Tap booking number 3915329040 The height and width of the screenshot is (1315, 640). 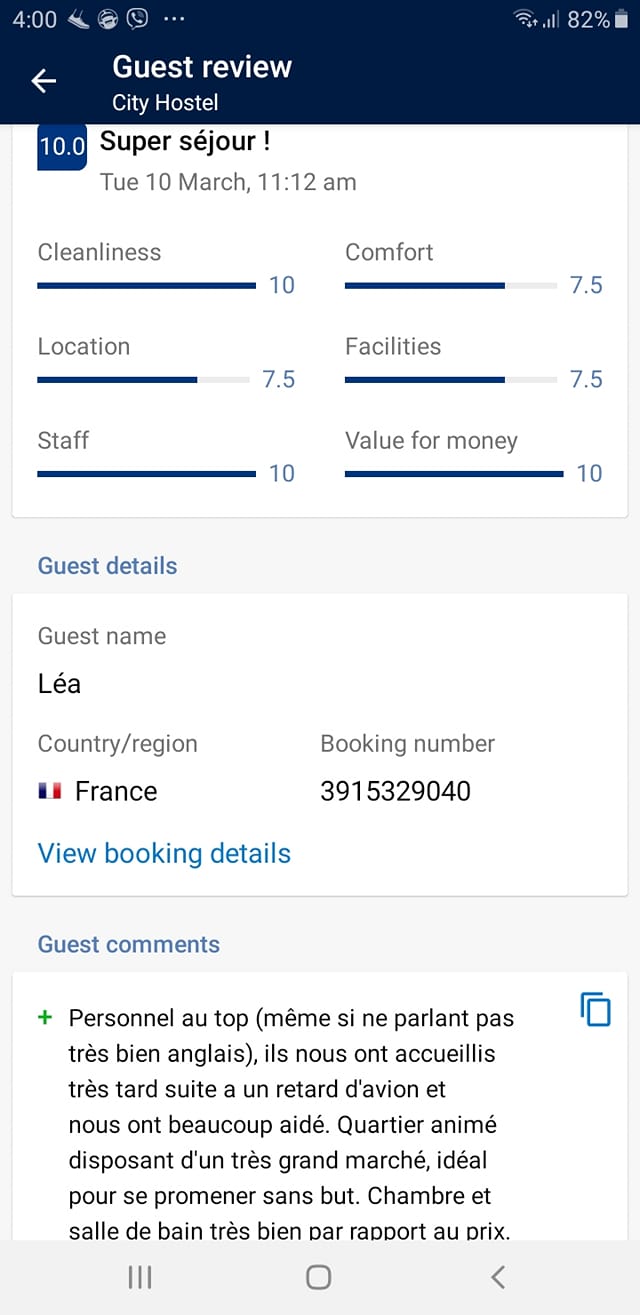395,791
